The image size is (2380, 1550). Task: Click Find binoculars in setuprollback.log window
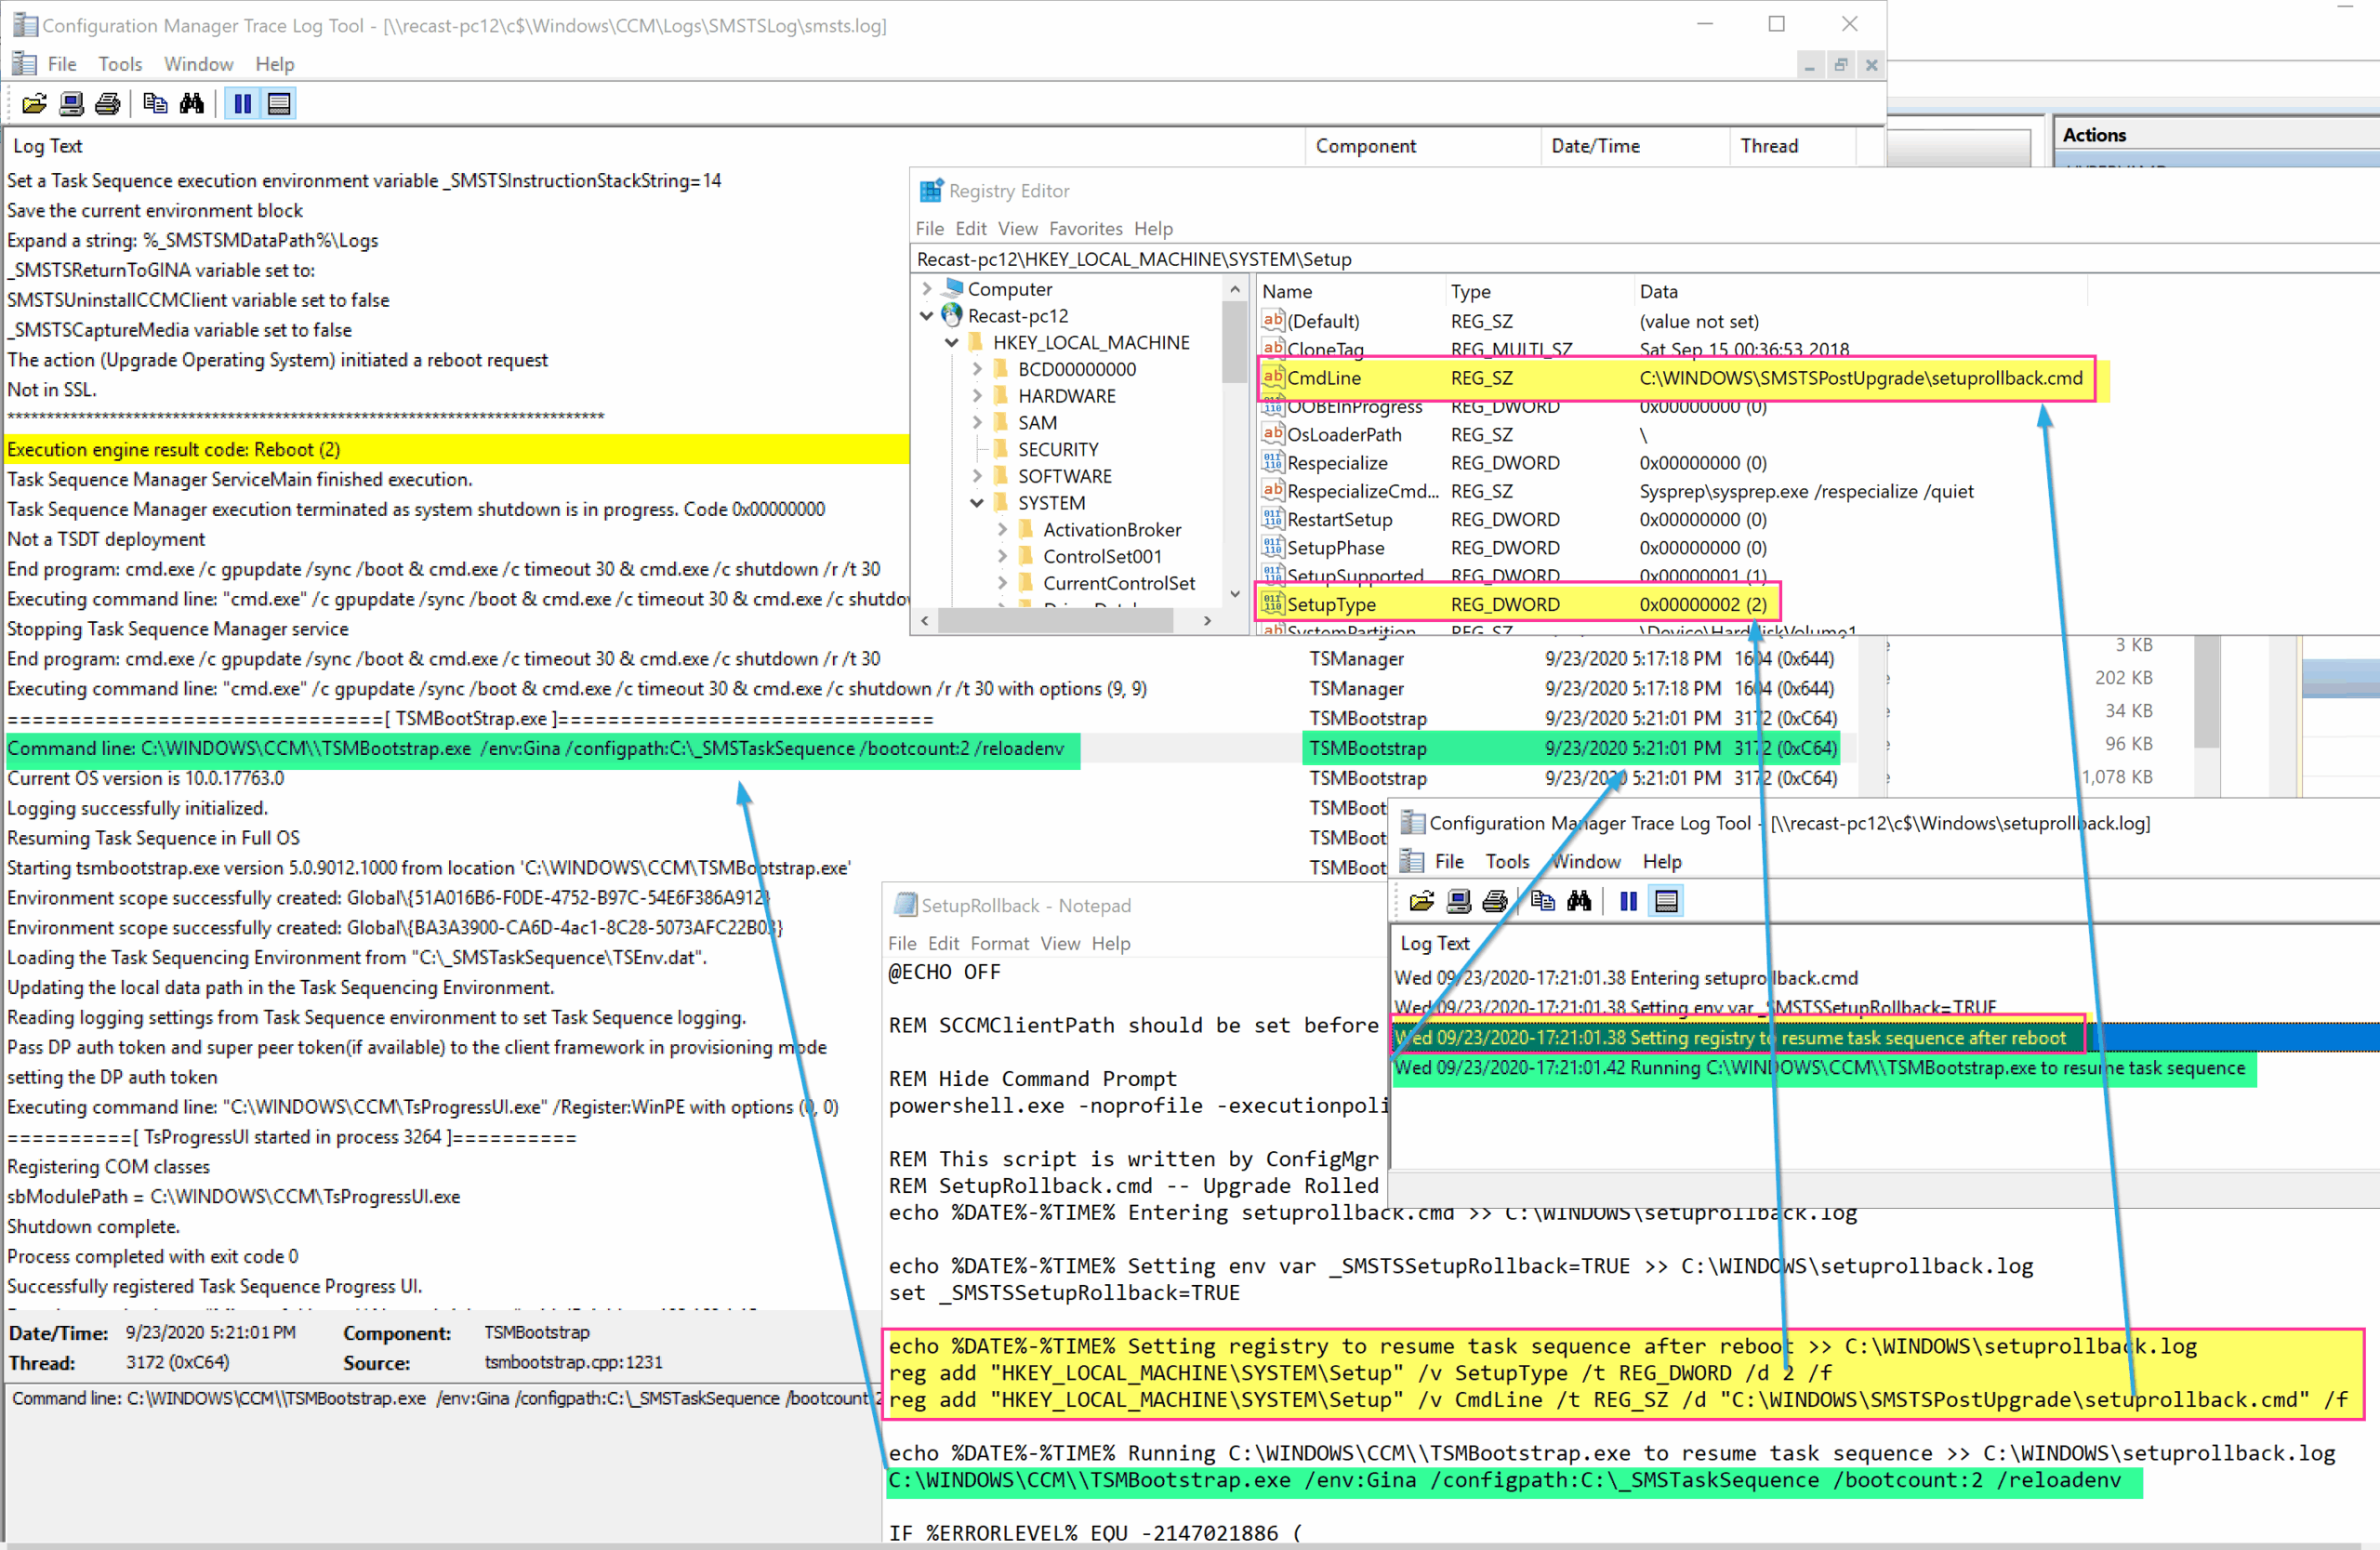tap(1579, 901)
